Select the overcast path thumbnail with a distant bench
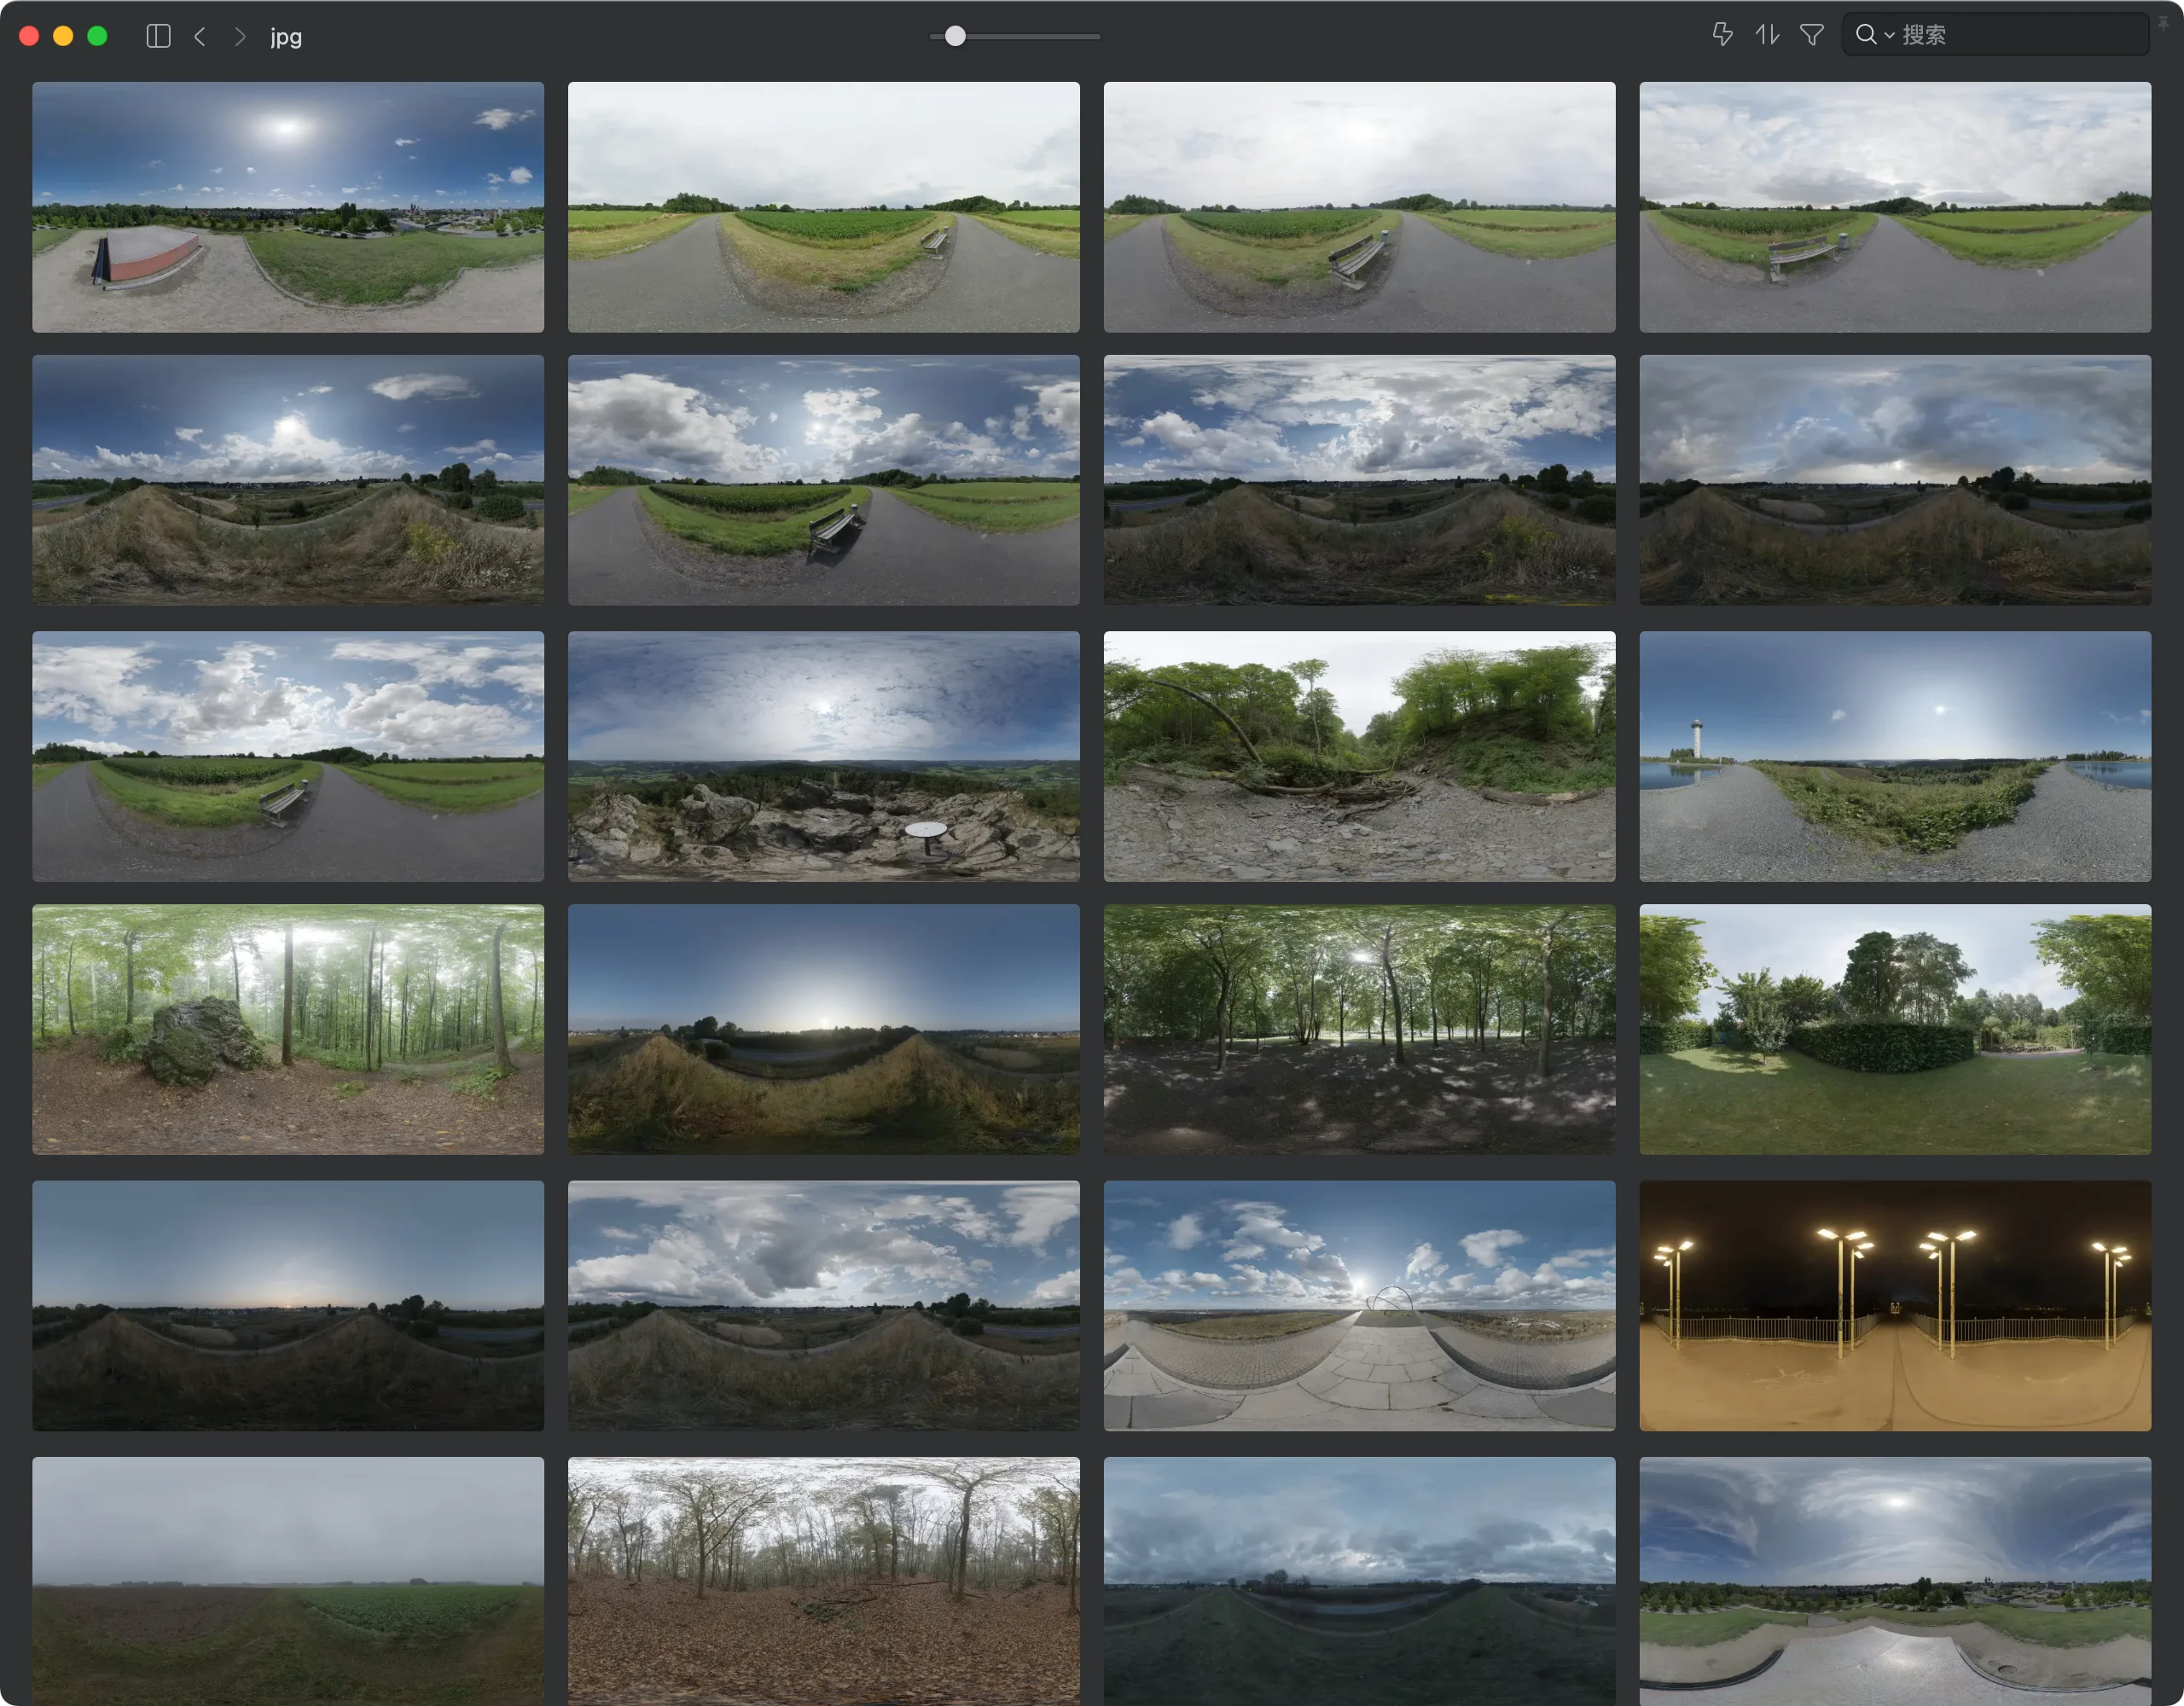The image size is (2184, 1706). [x=824, y=207]
